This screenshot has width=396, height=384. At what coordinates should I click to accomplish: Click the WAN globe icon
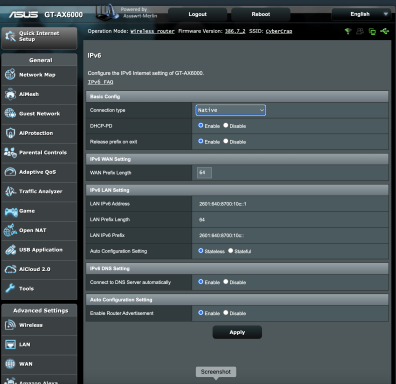(10, 364)
